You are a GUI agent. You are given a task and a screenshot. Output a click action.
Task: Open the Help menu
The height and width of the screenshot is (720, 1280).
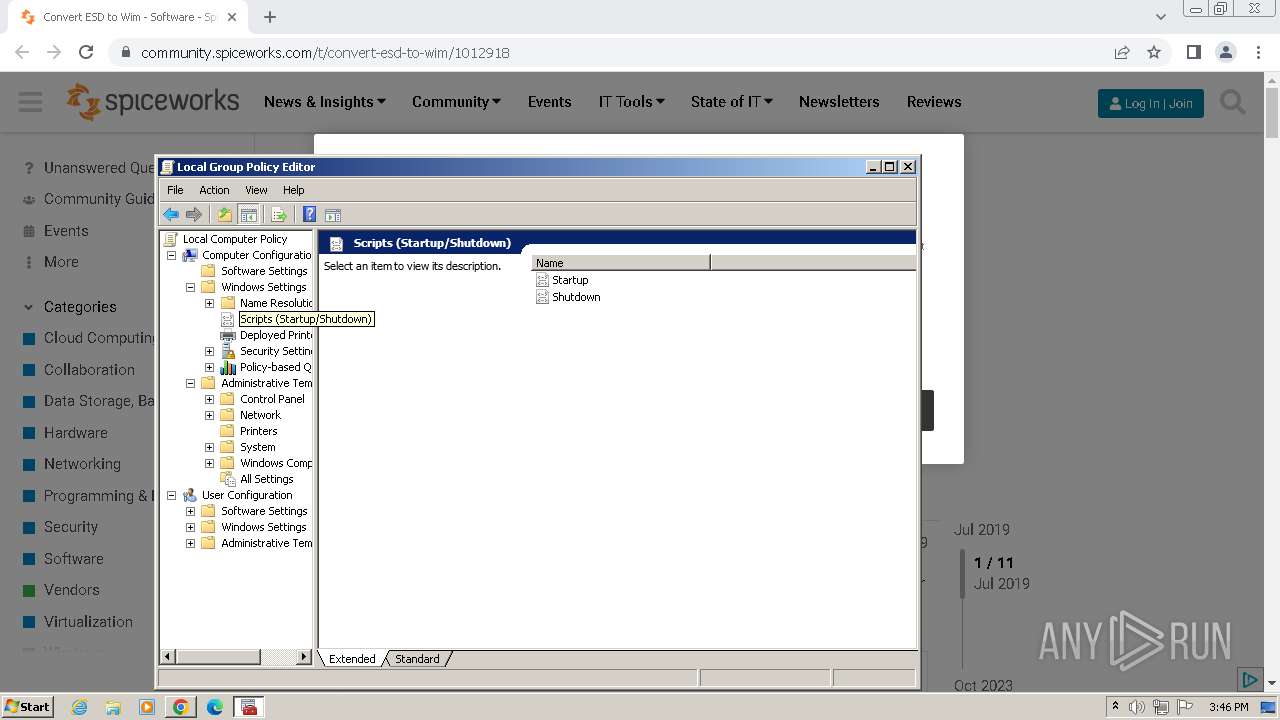pos(293,190)
